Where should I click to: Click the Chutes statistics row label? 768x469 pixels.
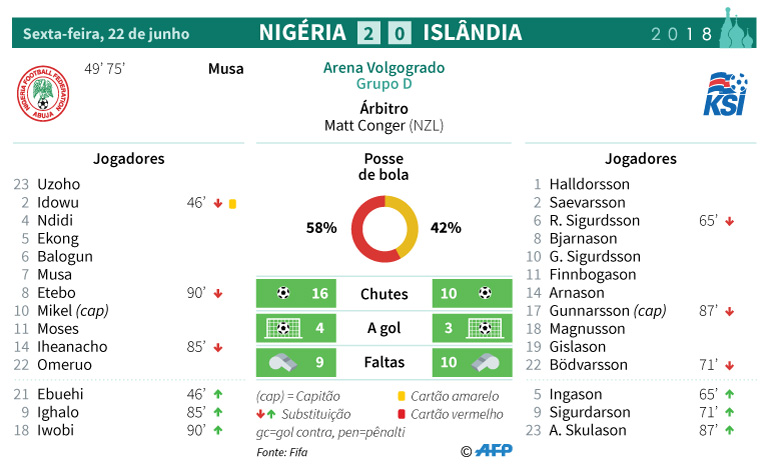point(384,294)
